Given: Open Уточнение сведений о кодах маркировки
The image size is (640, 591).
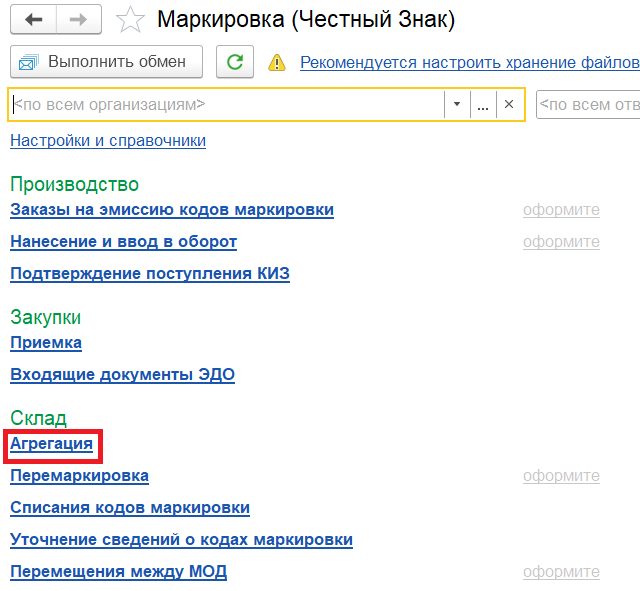Looking at the screenshot, I should coord(181,540).
